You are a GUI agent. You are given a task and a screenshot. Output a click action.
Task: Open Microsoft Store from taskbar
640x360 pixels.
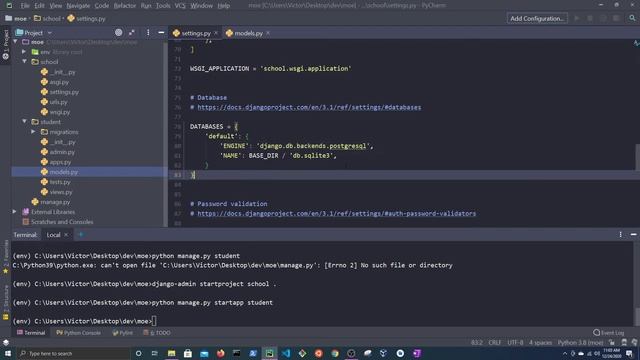pos(188,353)
